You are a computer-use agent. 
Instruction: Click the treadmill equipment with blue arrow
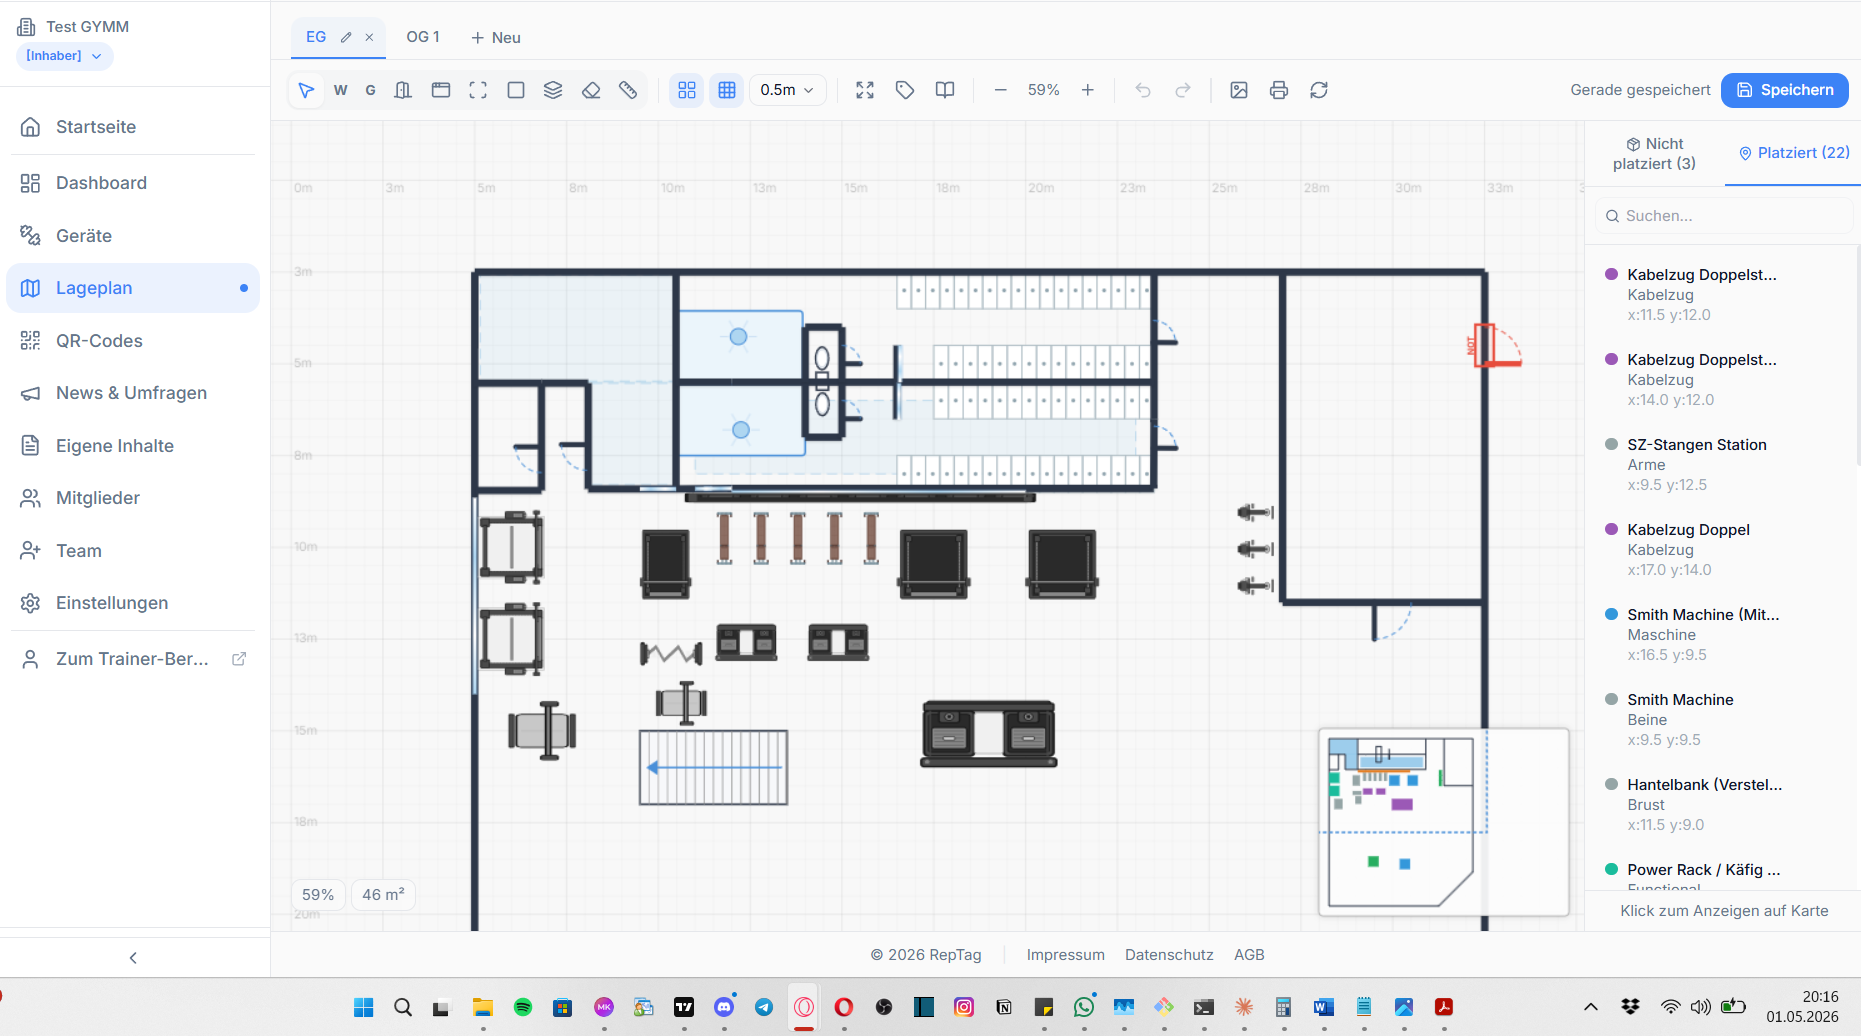click(x=713, y=768)
